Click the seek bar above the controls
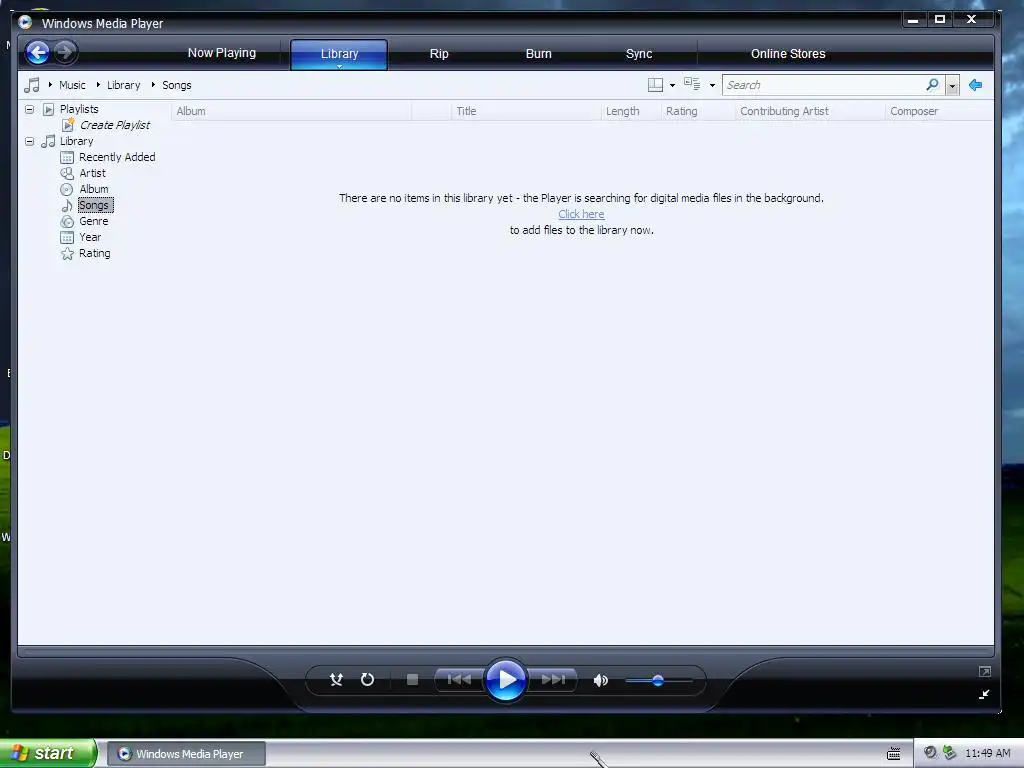This screenshot has height=768, width=1024. click(506, 651)
